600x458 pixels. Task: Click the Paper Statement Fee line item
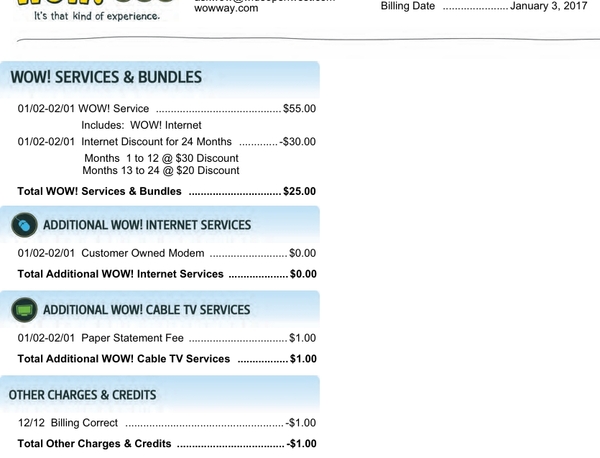click(x=167, y=338)
